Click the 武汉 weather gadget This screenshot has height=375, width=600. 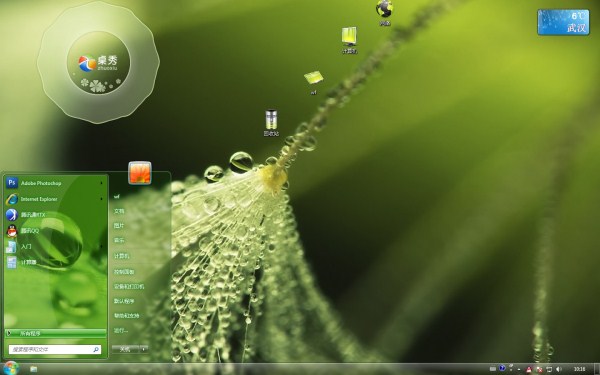coord(563,22)
